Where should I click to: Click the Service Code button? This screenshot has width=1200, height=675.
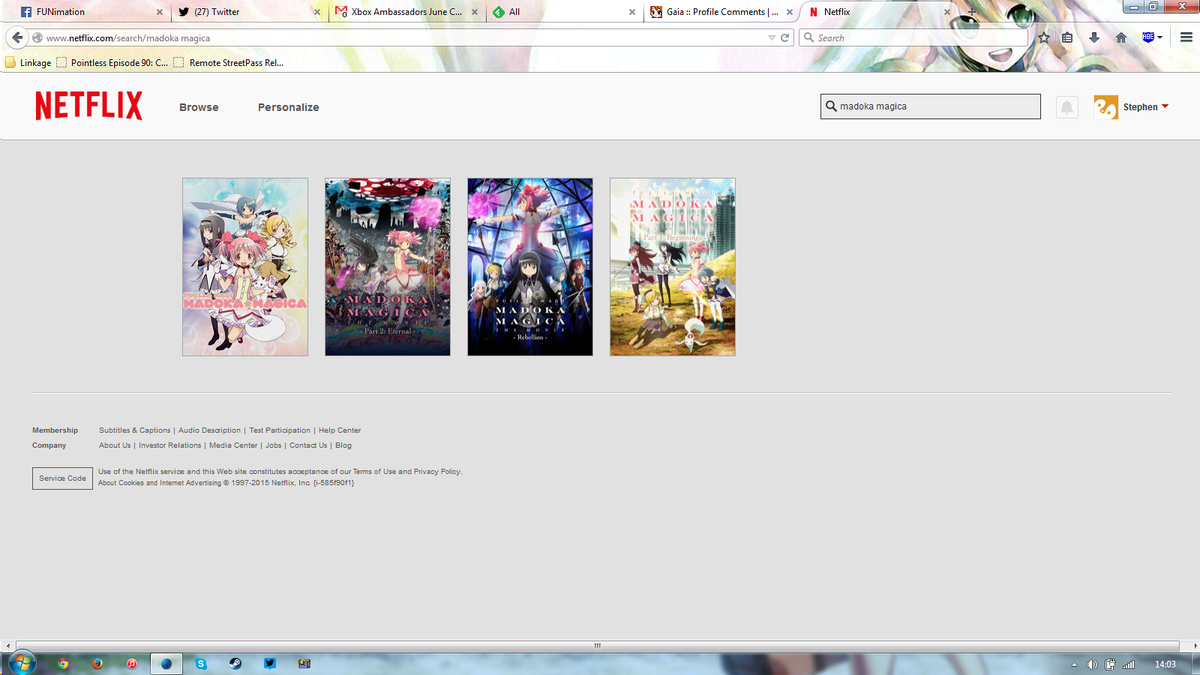62,478
